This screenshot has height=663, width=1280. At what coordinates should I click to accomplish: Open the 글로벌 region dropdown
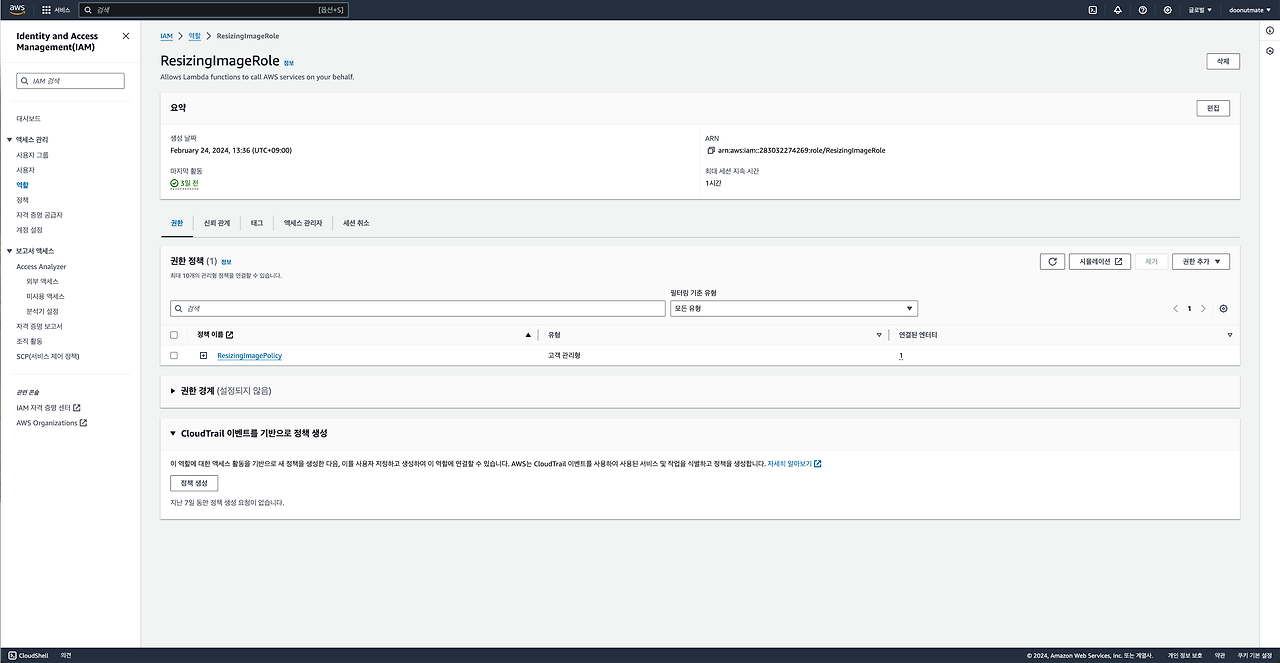coord(1200,9)
